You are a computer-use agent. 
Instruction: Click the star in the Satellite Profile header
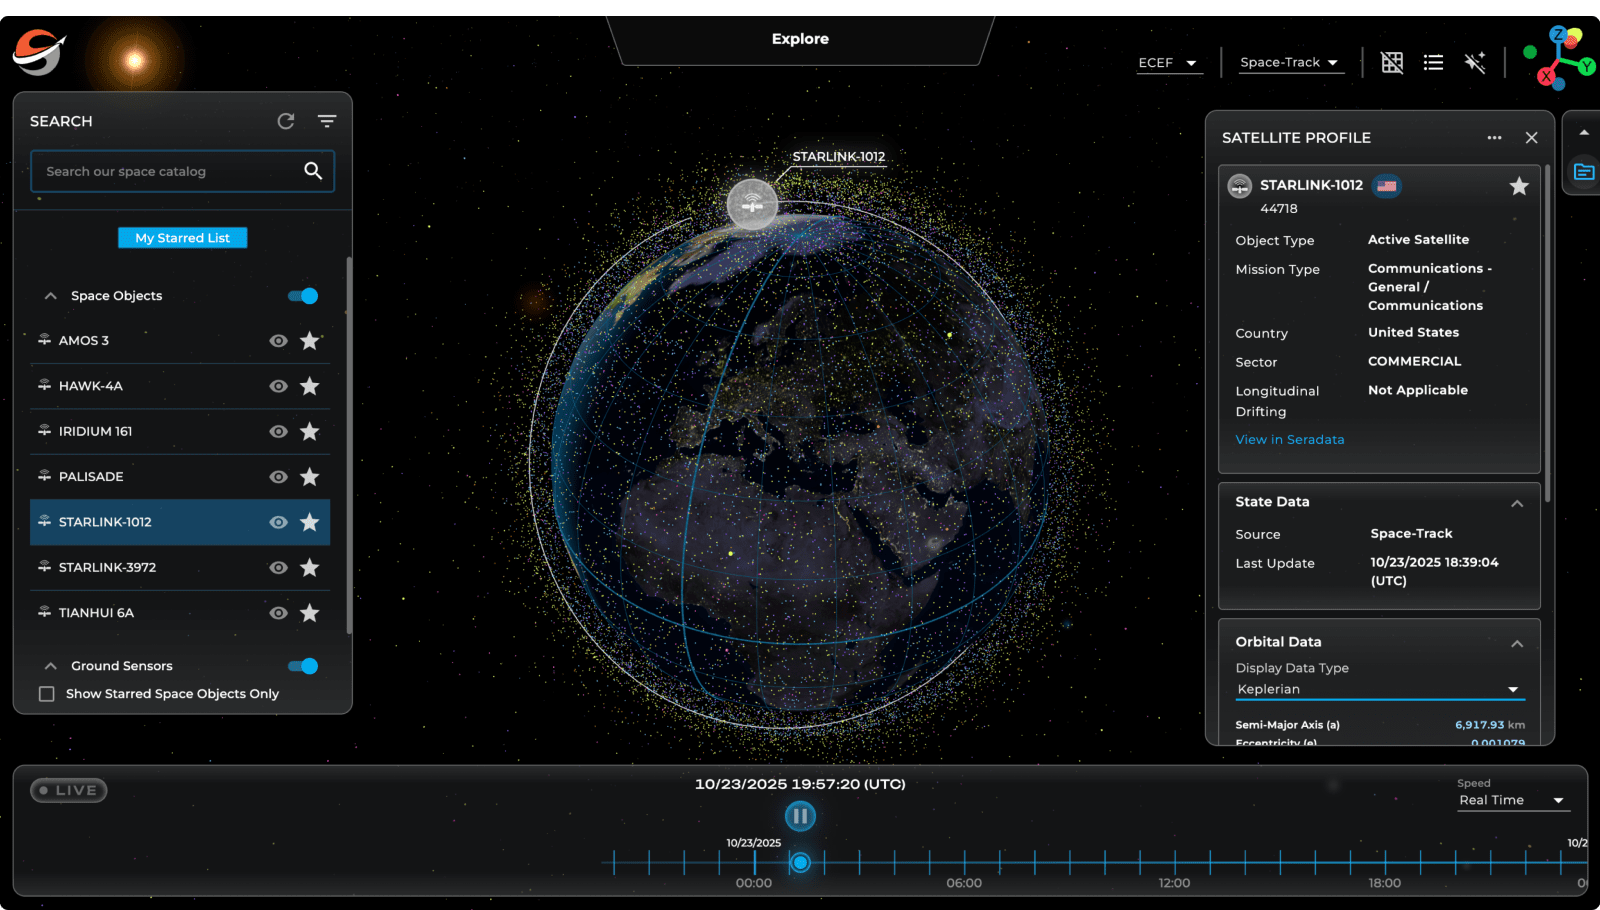[x=1519, y=186]
